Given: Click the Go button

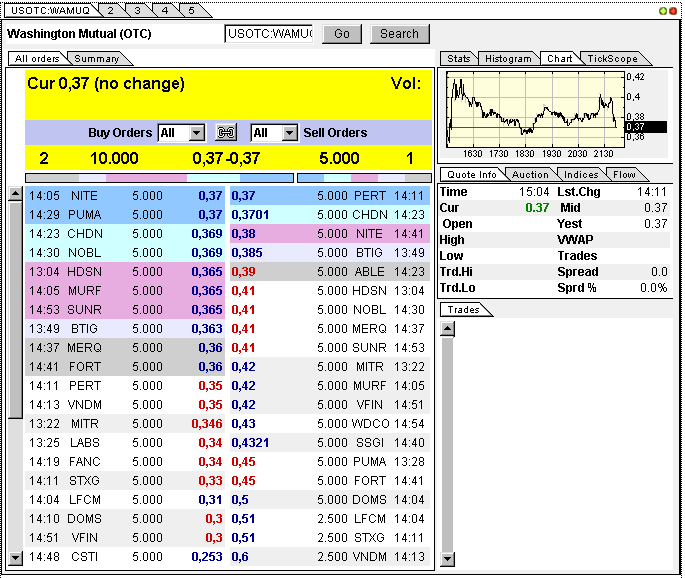Looking at the screenshot, I should [342, 34].
